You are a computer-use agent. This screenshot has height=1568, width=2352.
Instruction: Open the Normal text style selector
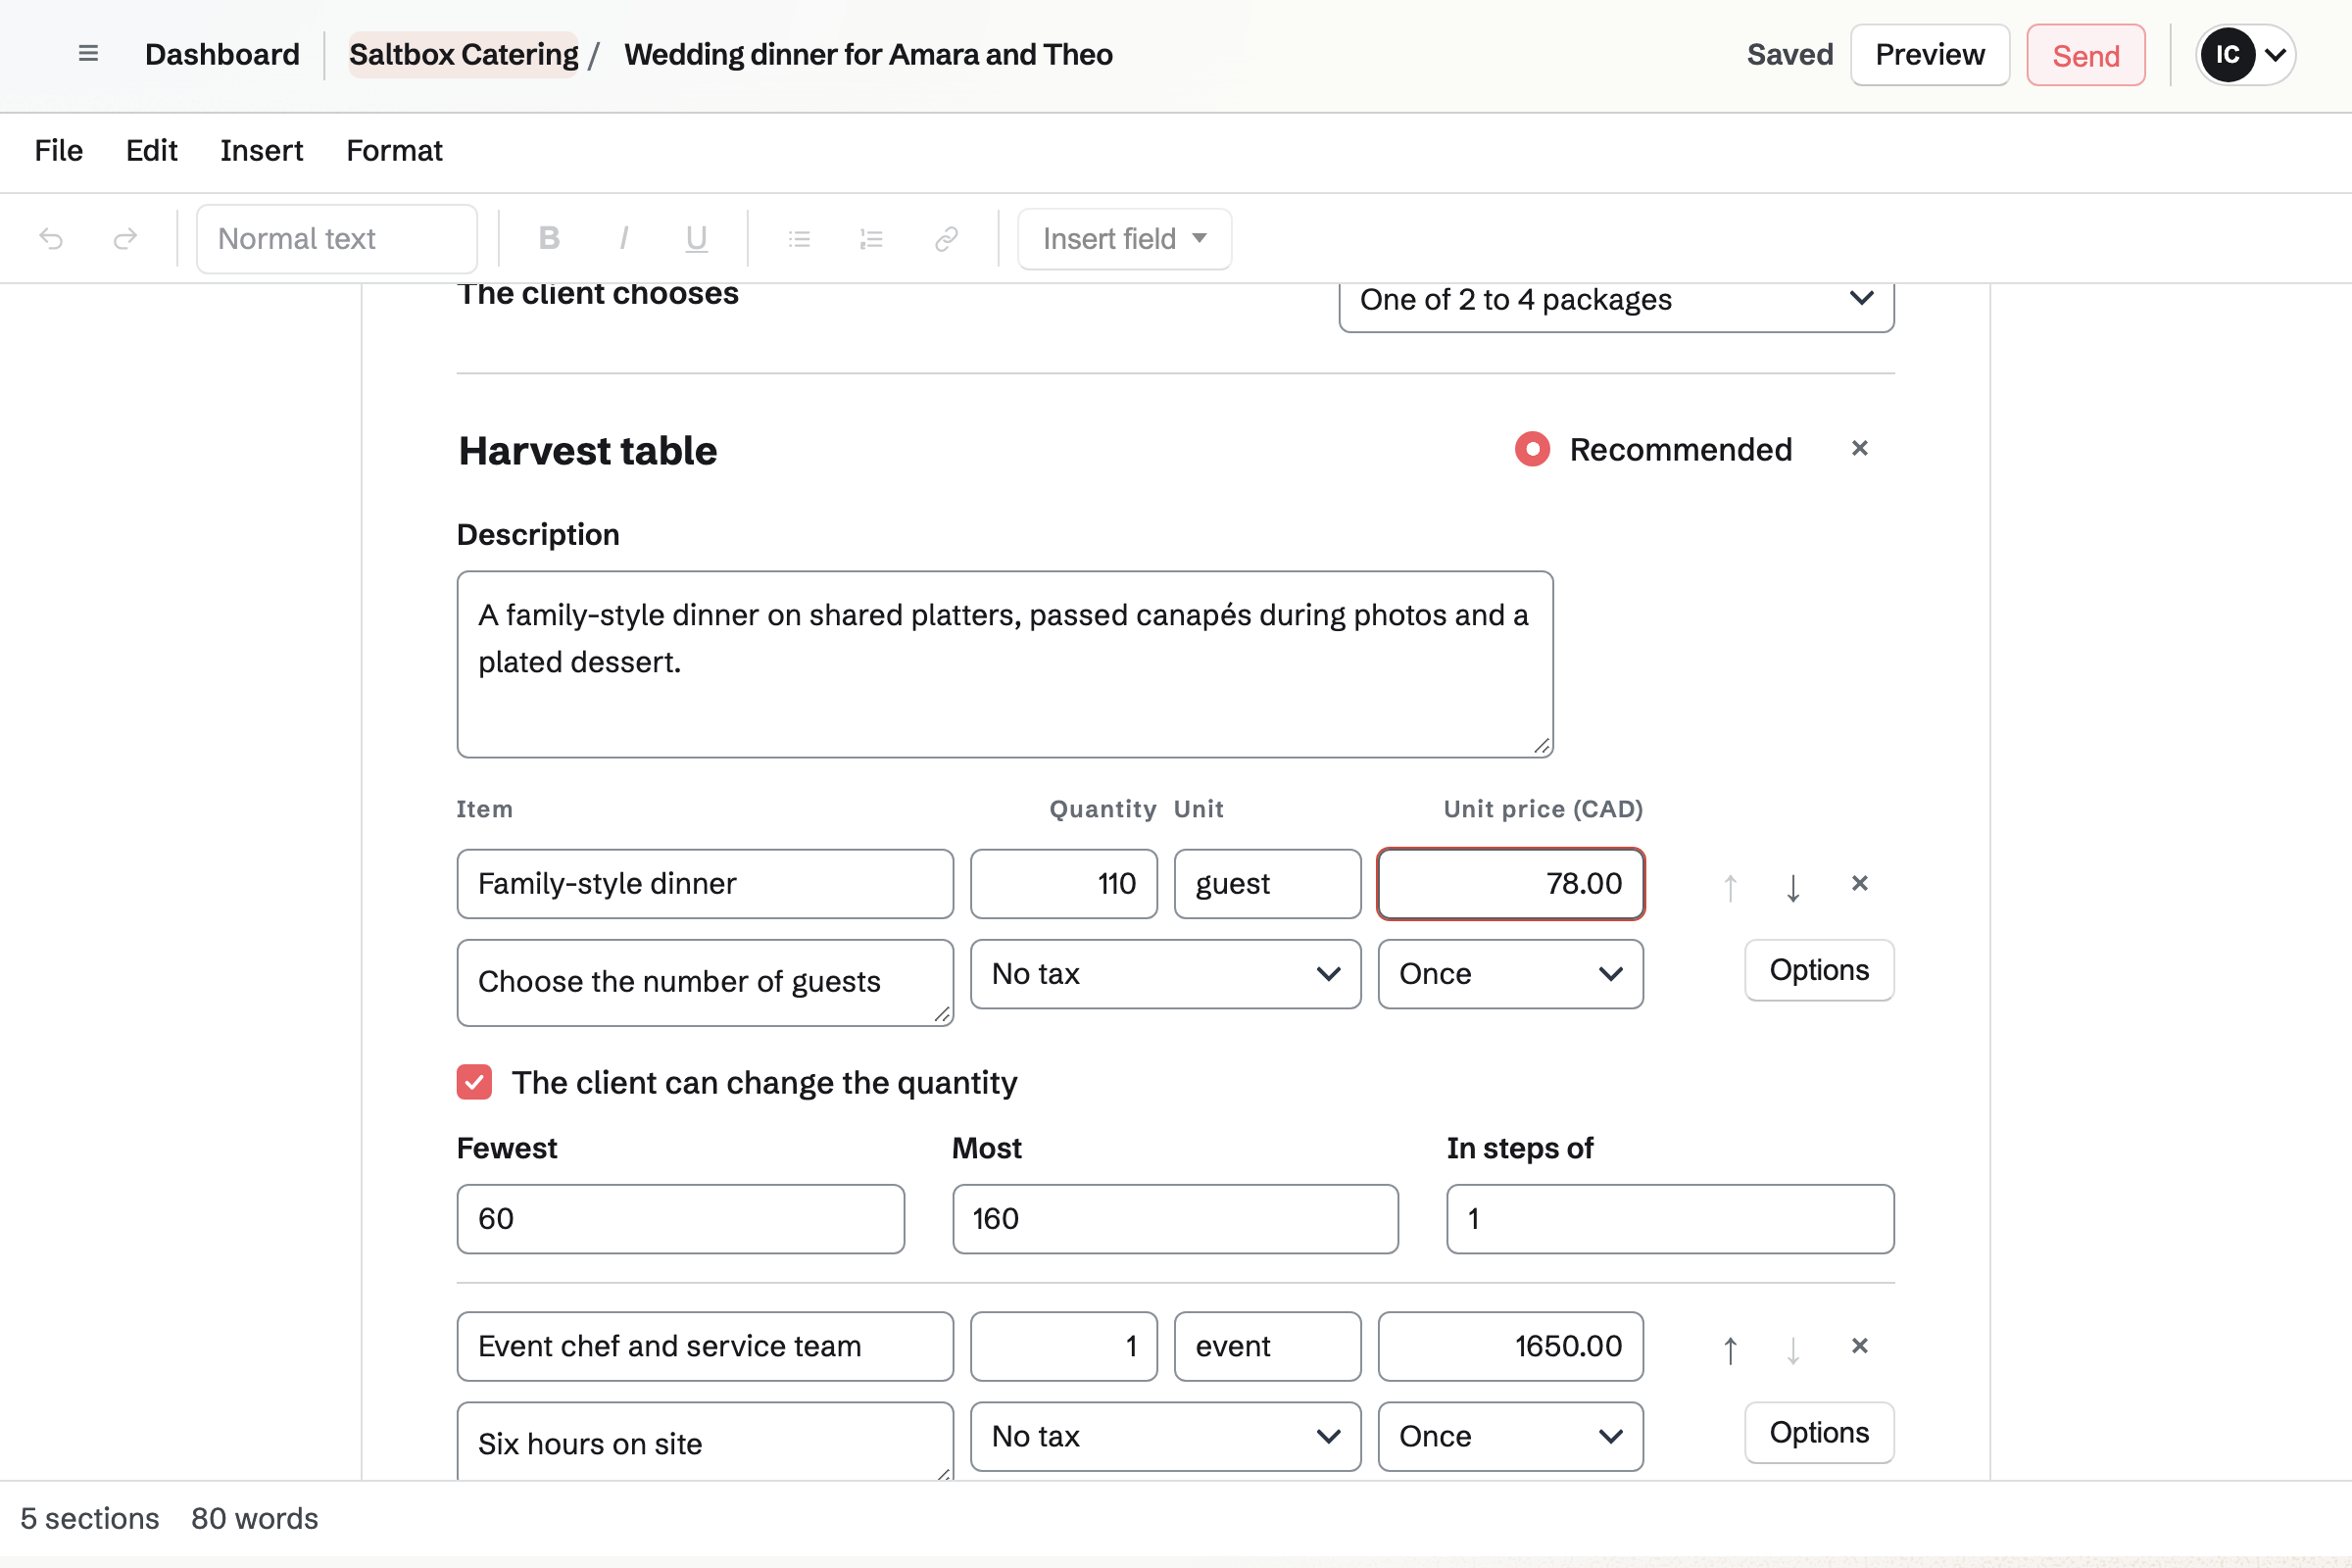tap(337, 239)
